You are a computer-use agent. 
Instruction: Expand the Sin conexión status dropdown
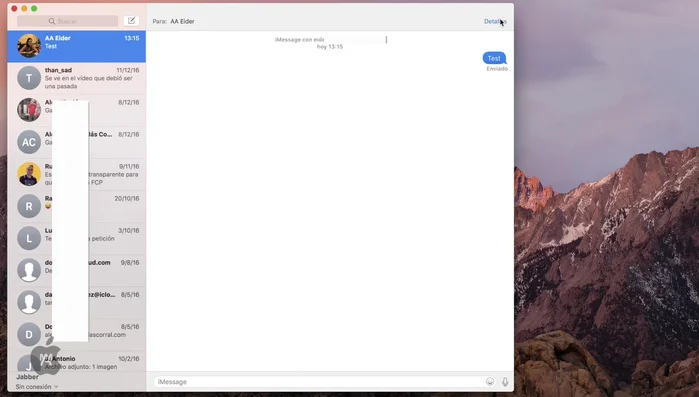37,387
